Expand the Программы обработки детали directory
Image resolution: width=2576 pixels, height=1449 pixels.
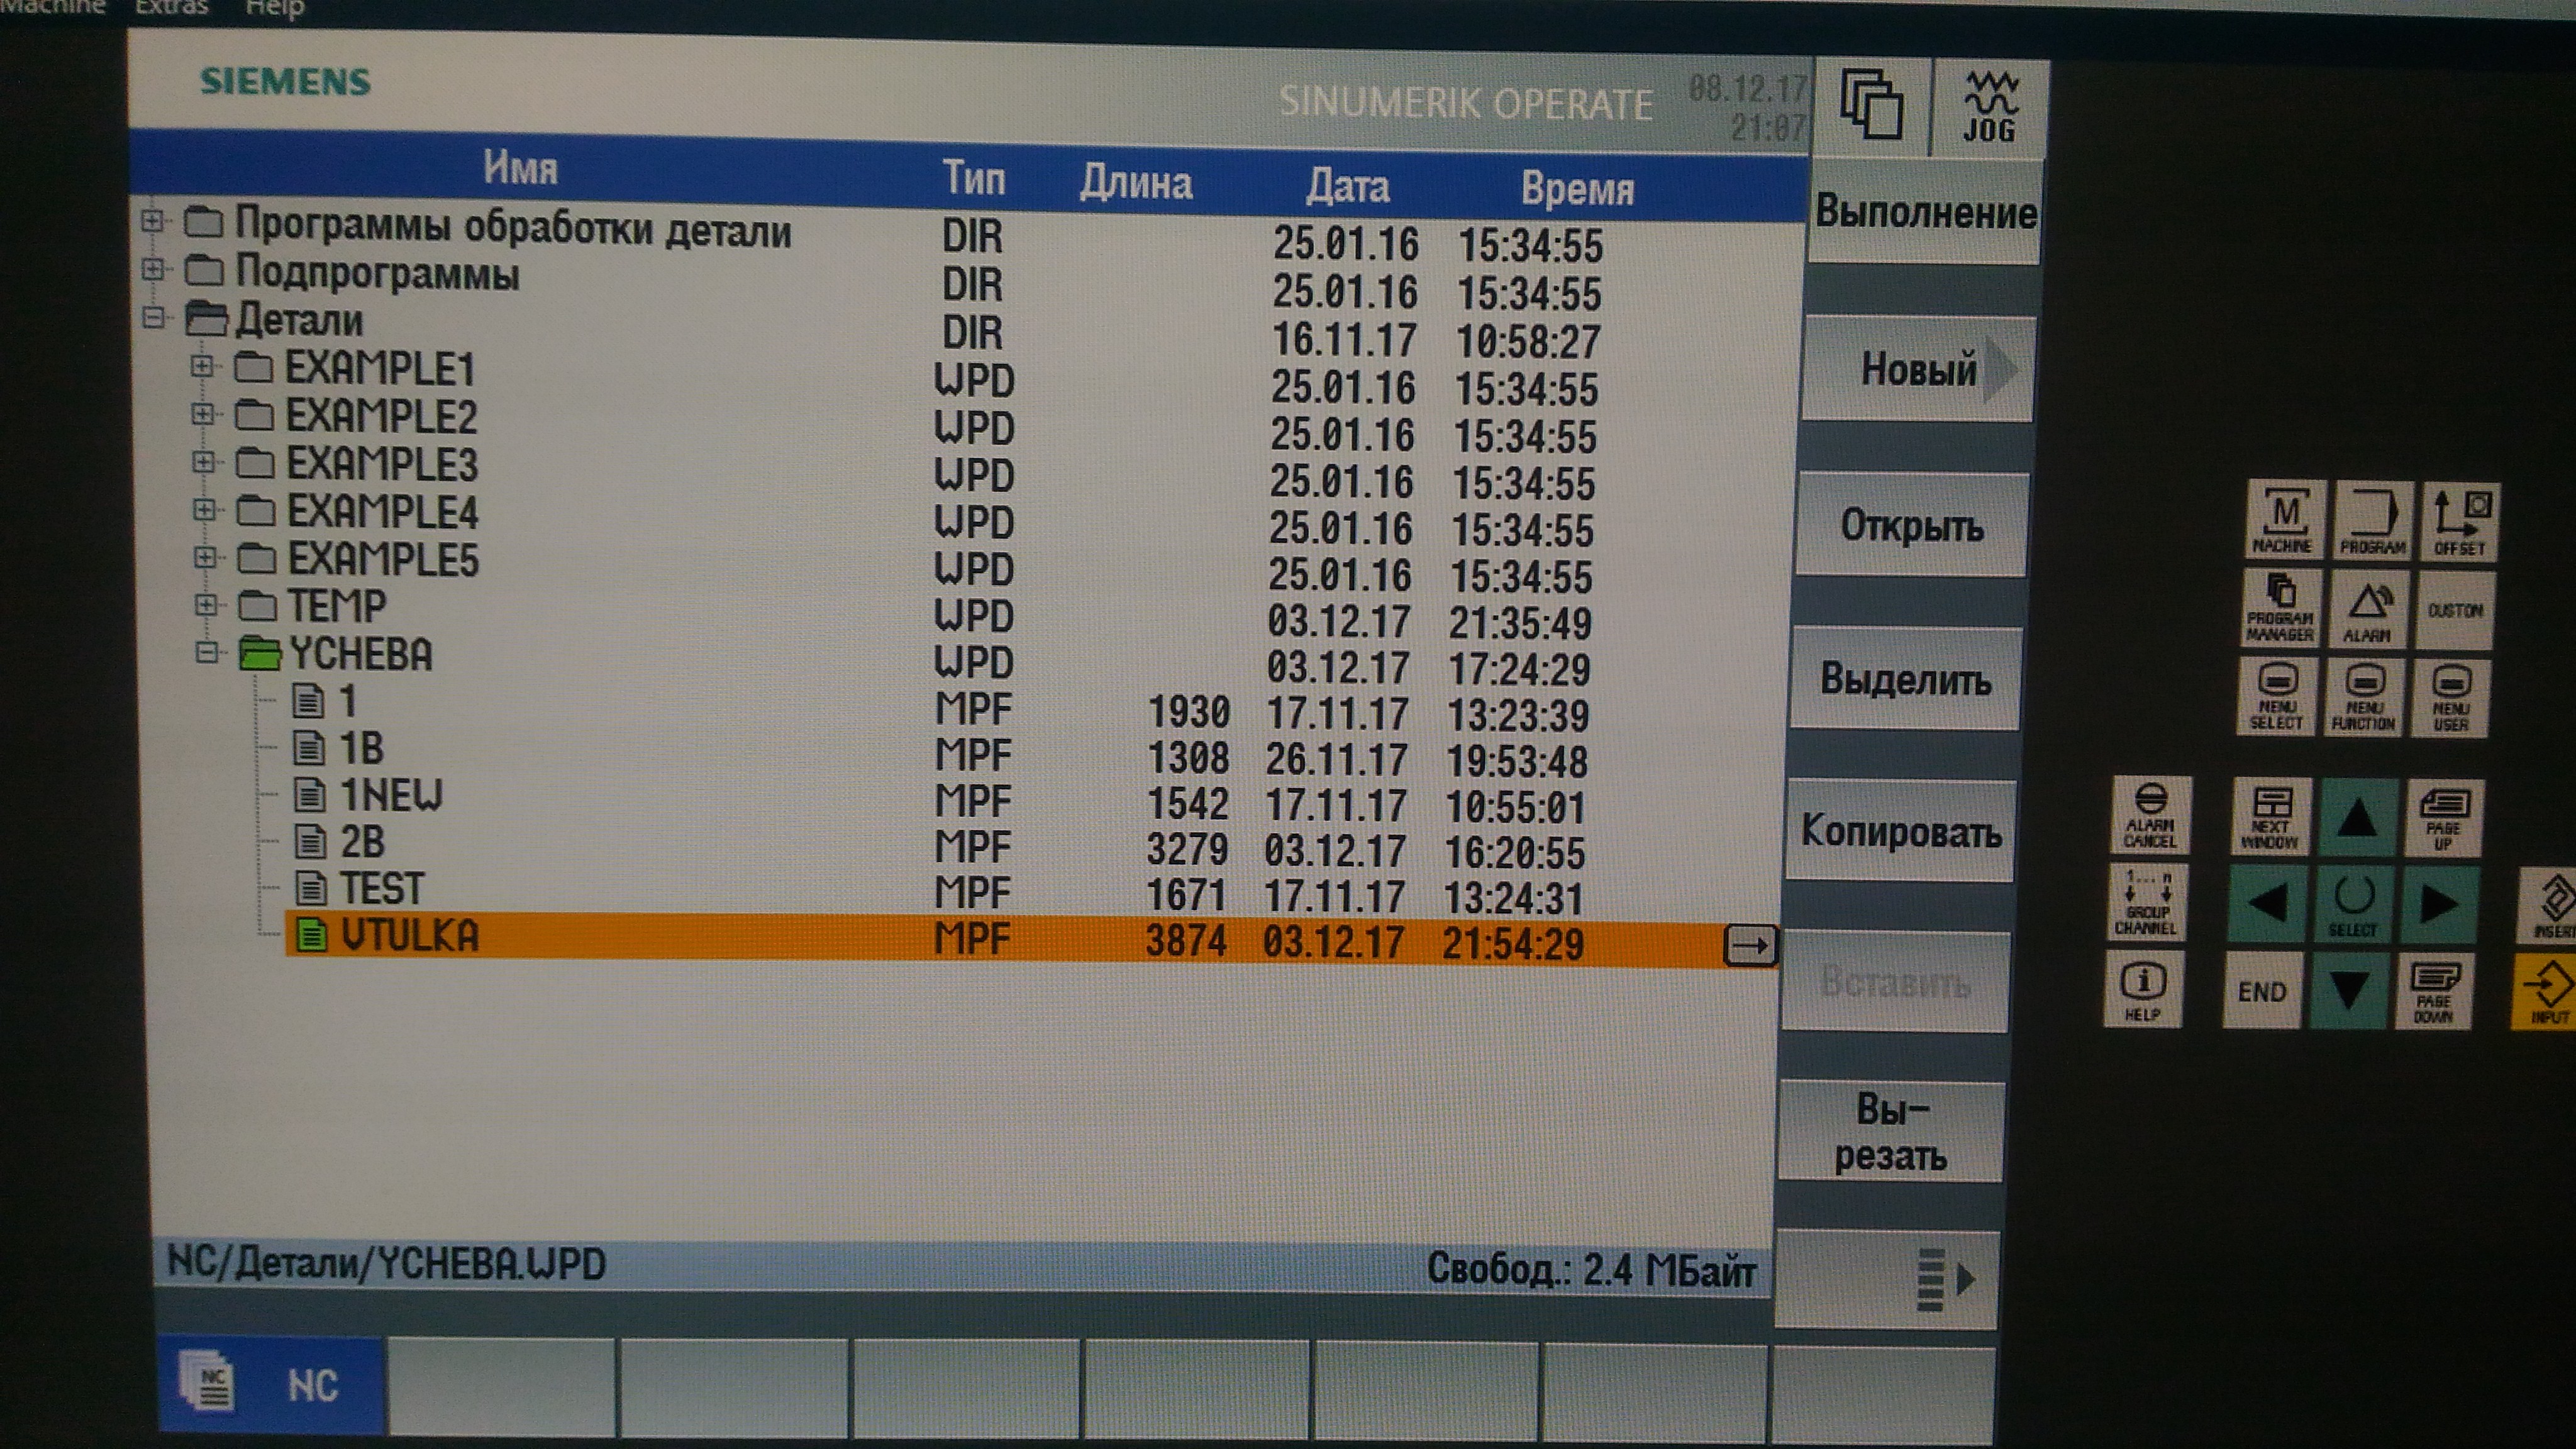click(x=152, y=220)
